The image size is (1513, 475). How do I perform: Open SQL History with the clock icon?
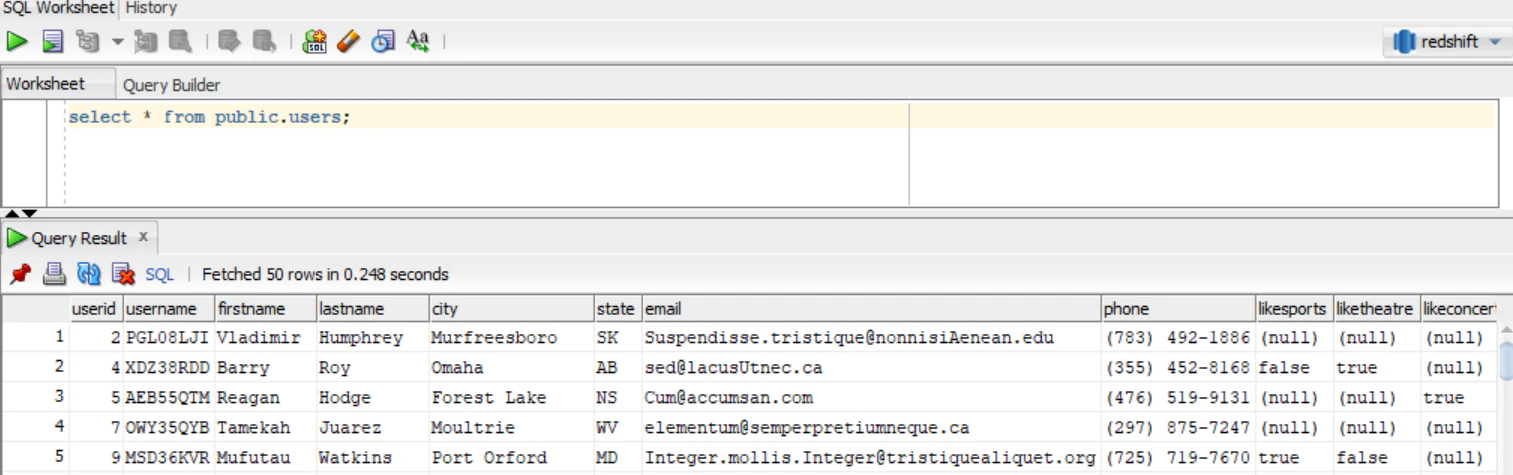coord(383,41)
